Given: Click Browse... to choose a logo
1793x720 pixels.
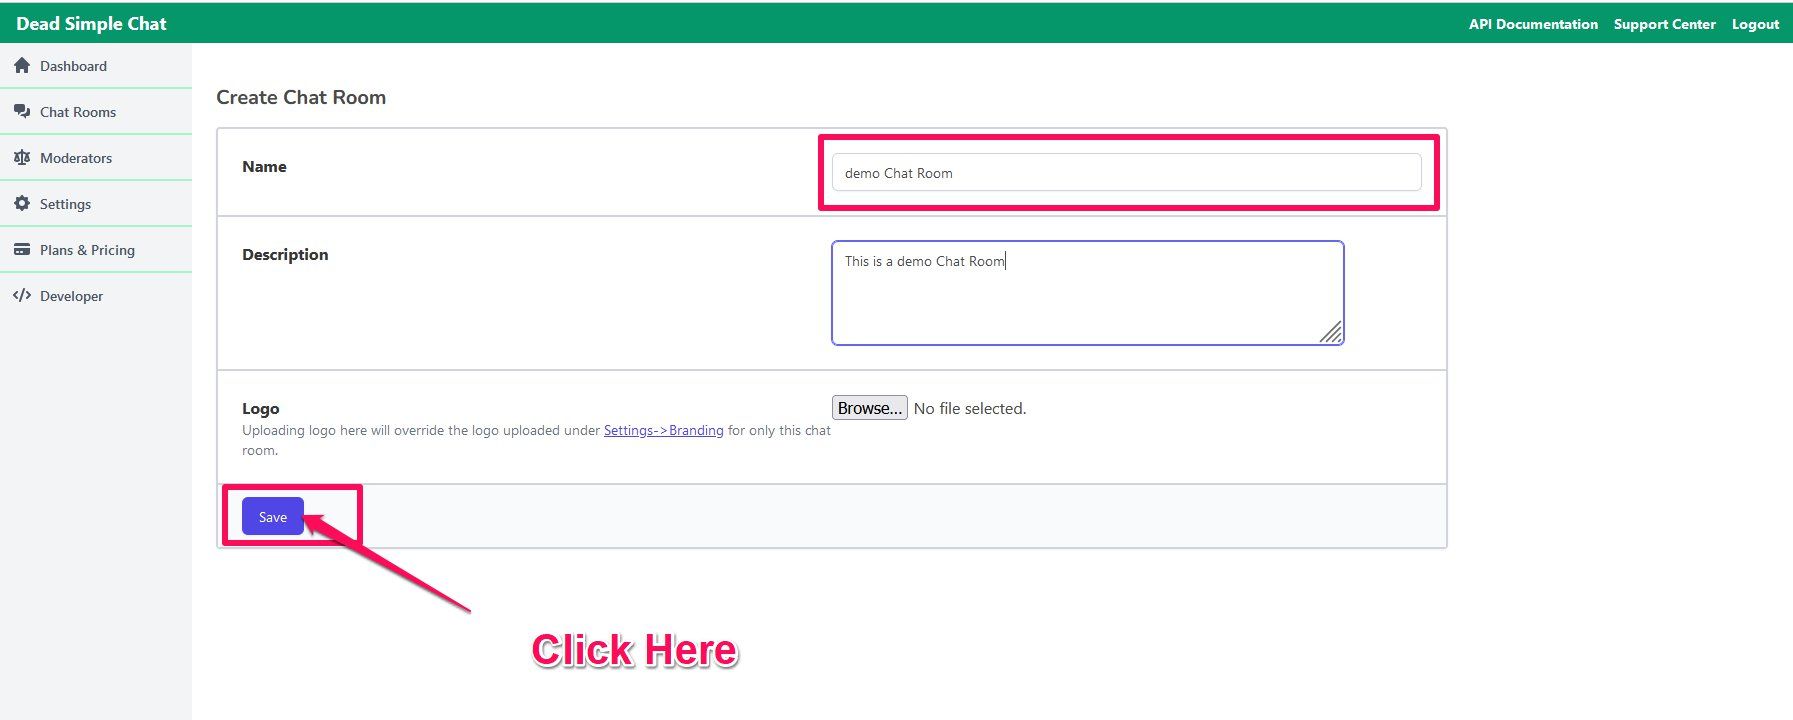Looking at the screenshot, I should pyautogui.click(x=869, y=408).
